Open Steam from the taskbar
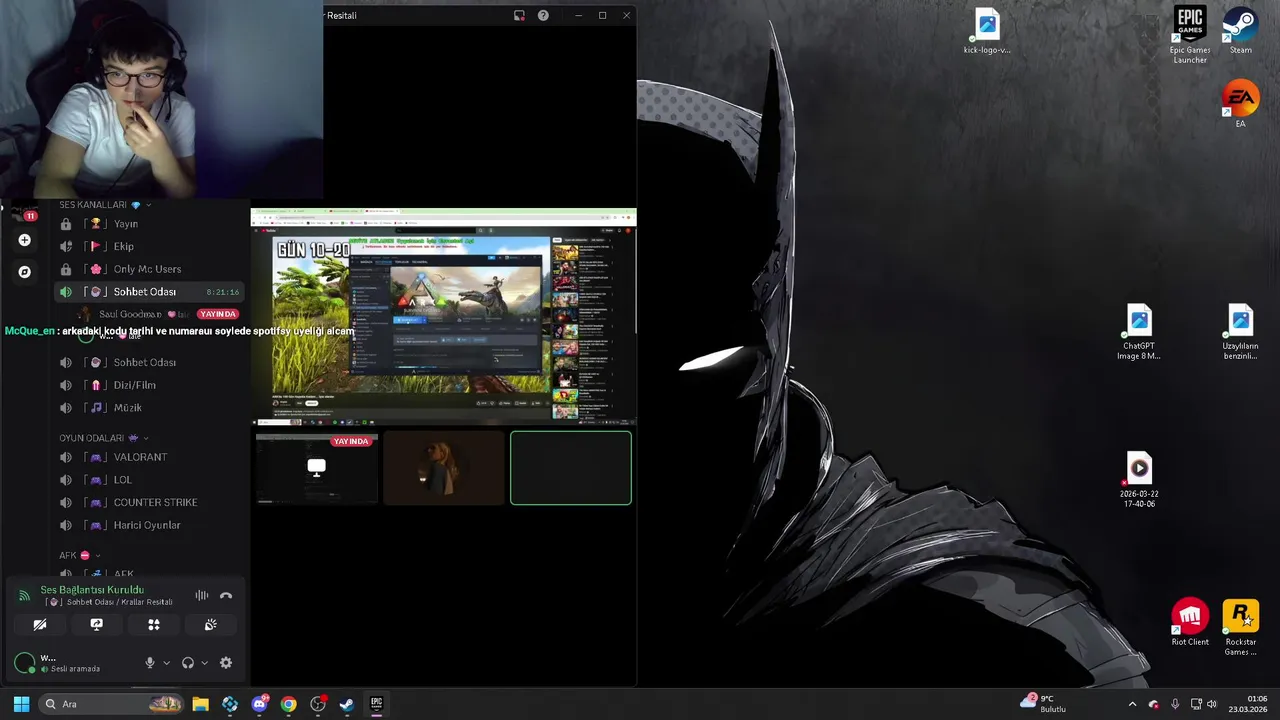Image resolution: width=1280 pixels, height=720 pixels. click(346, 704)
